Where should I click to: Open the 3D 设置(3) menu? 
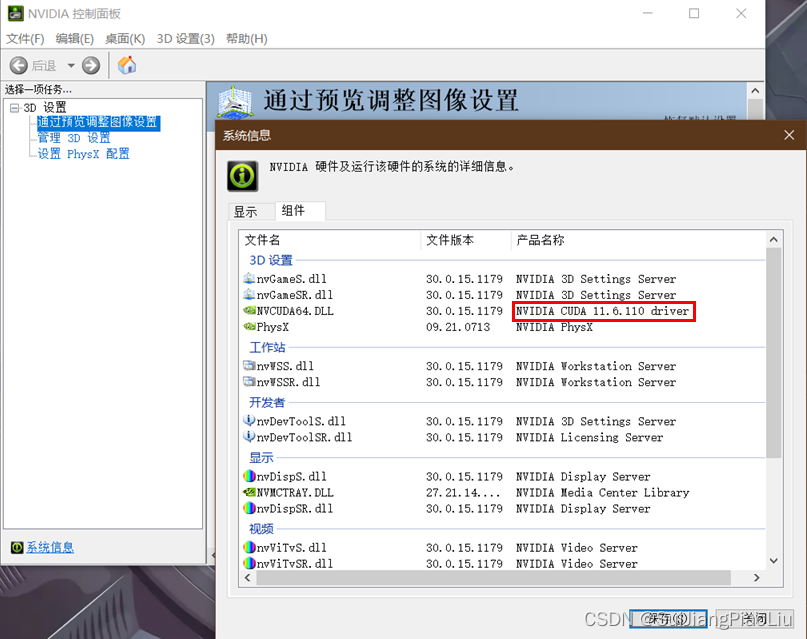click(x=185, y=39)
